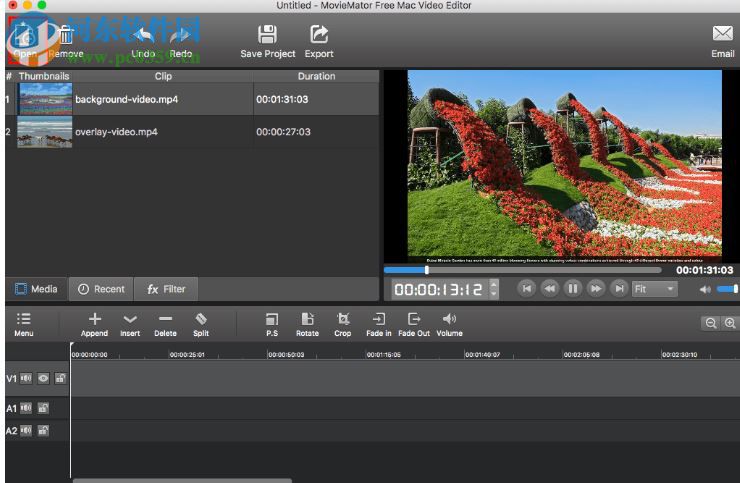The height and width of the screenshot is (483, 740).
Task: Mute the A1 audio track
Action: tap(26, 408)
